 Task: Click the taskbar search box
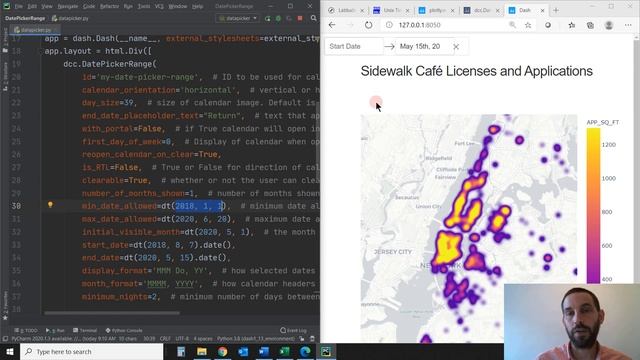tap(91, 351)
